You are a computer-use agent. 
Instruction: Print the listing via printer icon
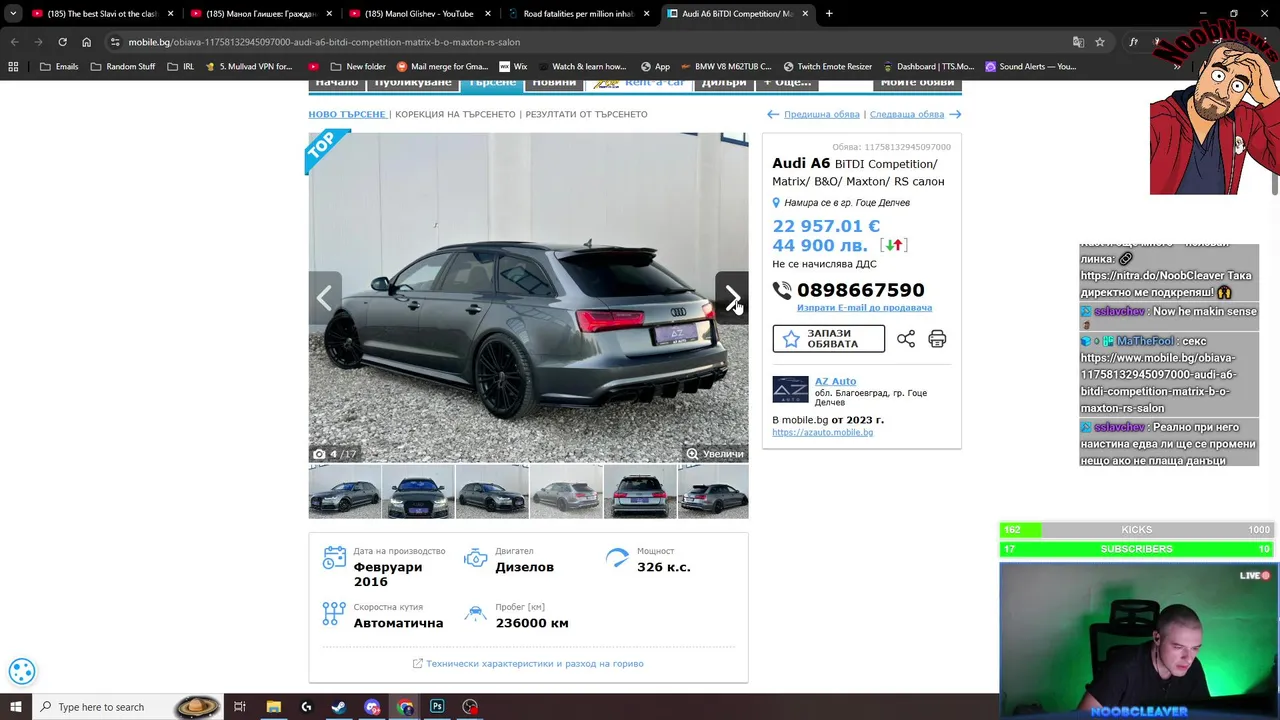(937, 339)
